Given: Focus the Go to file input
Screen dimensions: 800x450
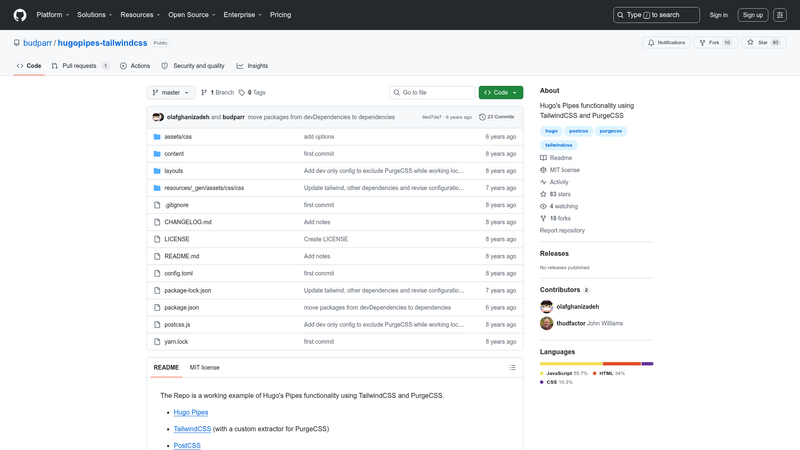Looking at the screenshot, I should (432, 92).
